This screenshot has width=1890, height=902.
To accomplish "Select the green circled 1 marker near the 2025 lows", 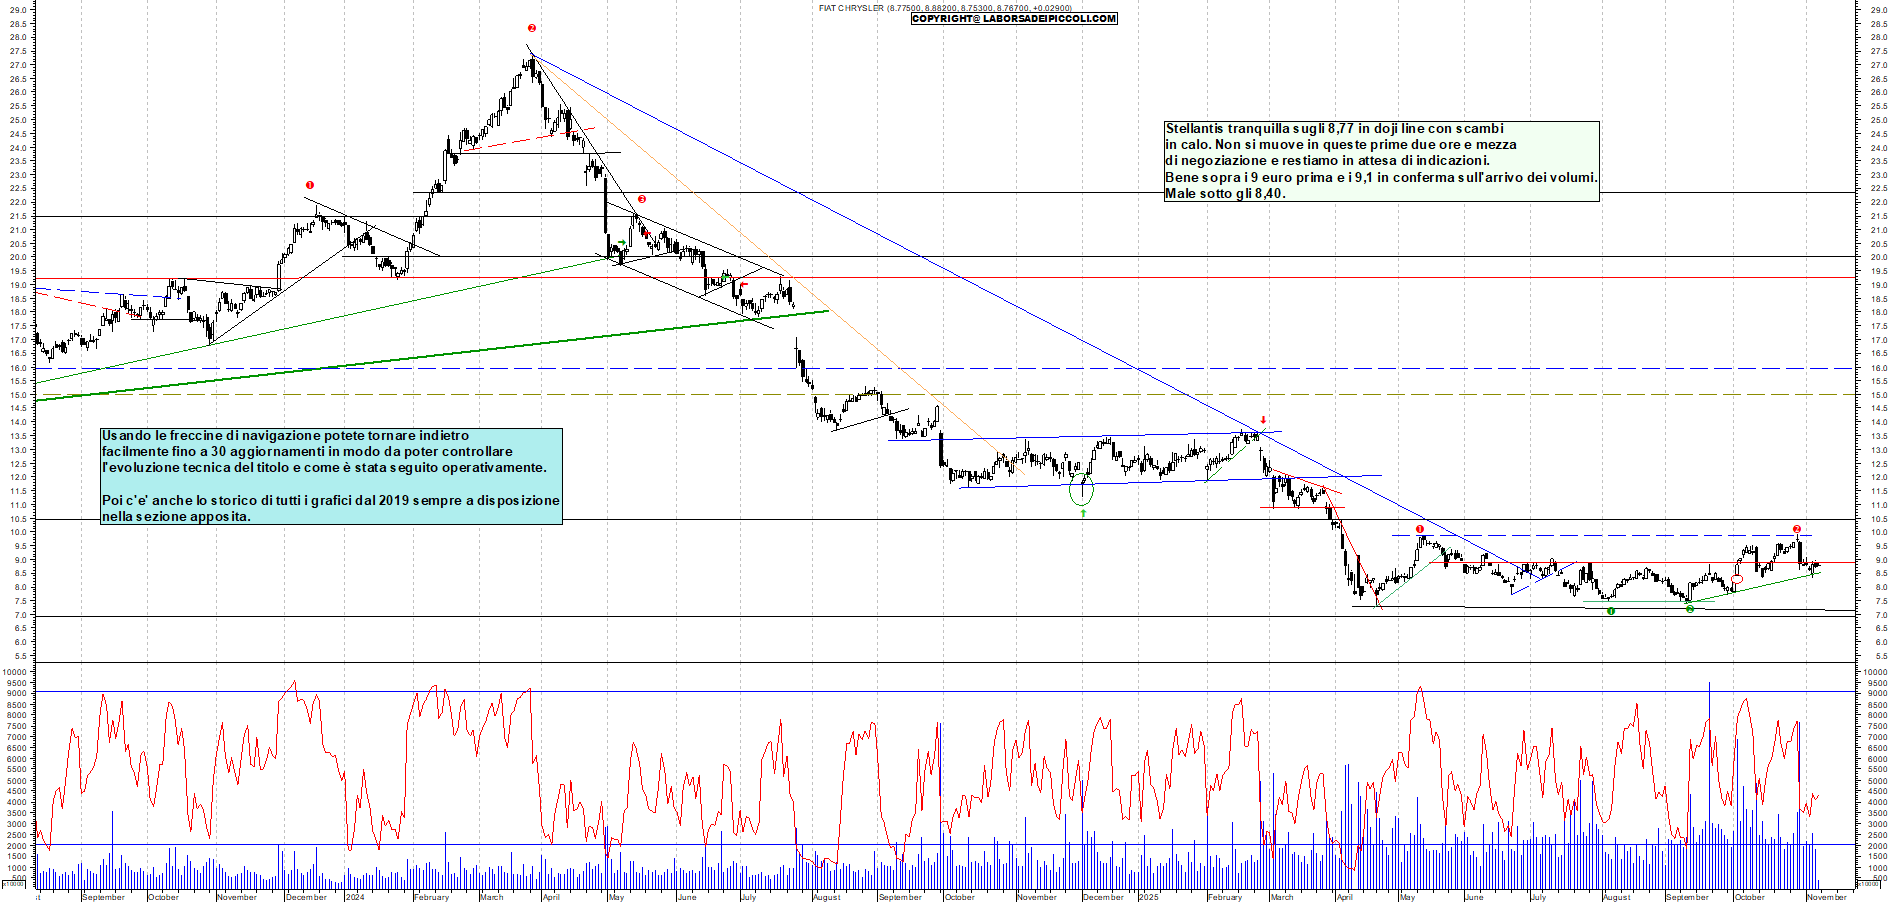I will click(x=1611, y=611).
